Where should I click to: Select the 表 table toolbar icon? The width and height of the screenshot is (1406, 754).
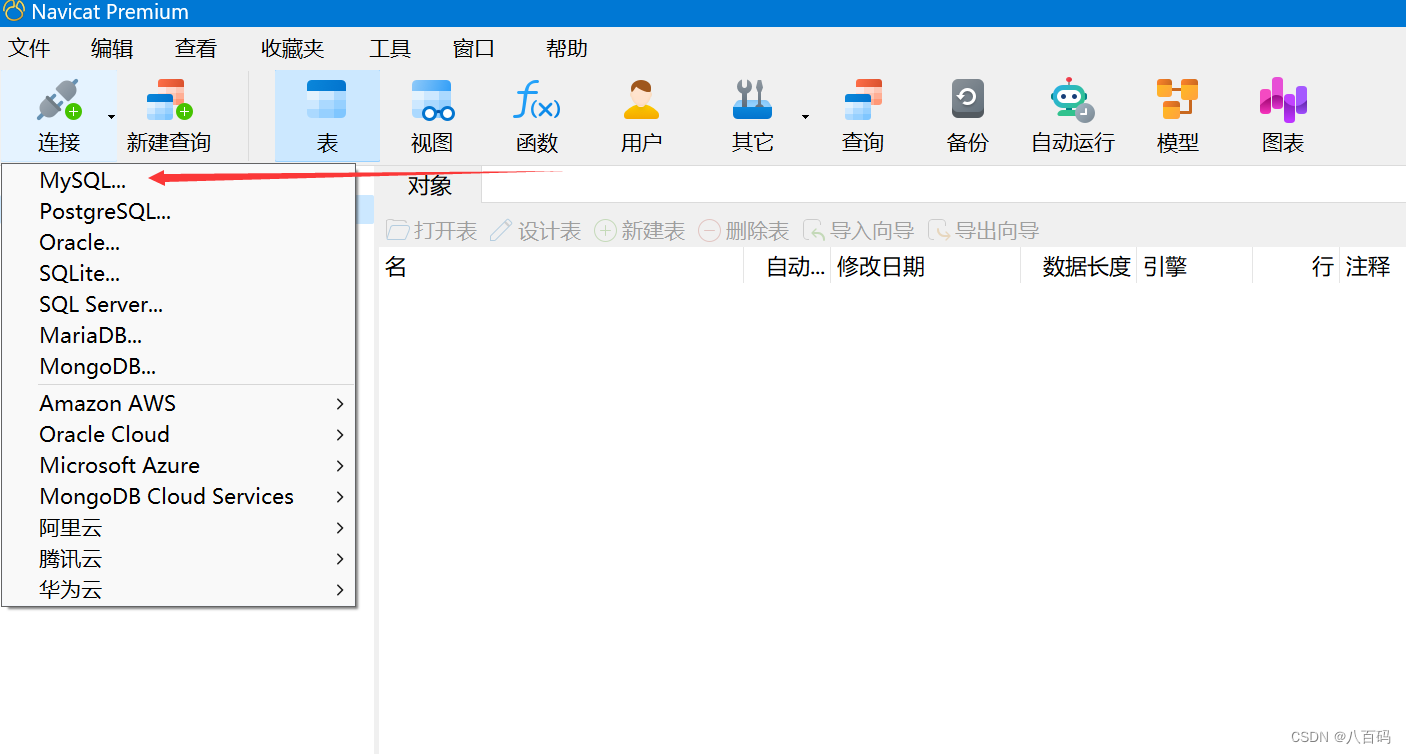point(327,100)
